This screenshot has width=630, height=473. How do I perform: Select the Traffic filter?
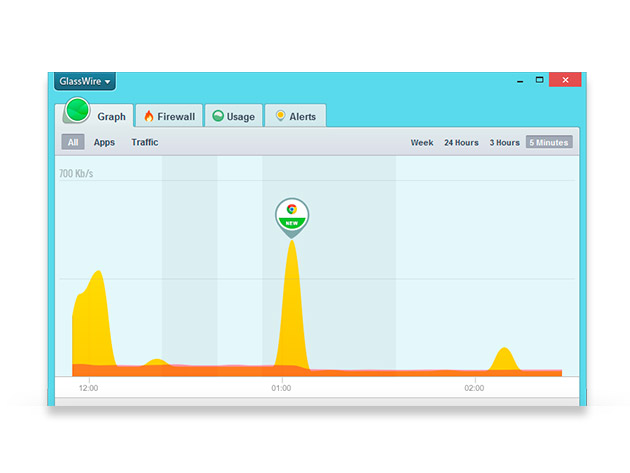tap(145, 142)
